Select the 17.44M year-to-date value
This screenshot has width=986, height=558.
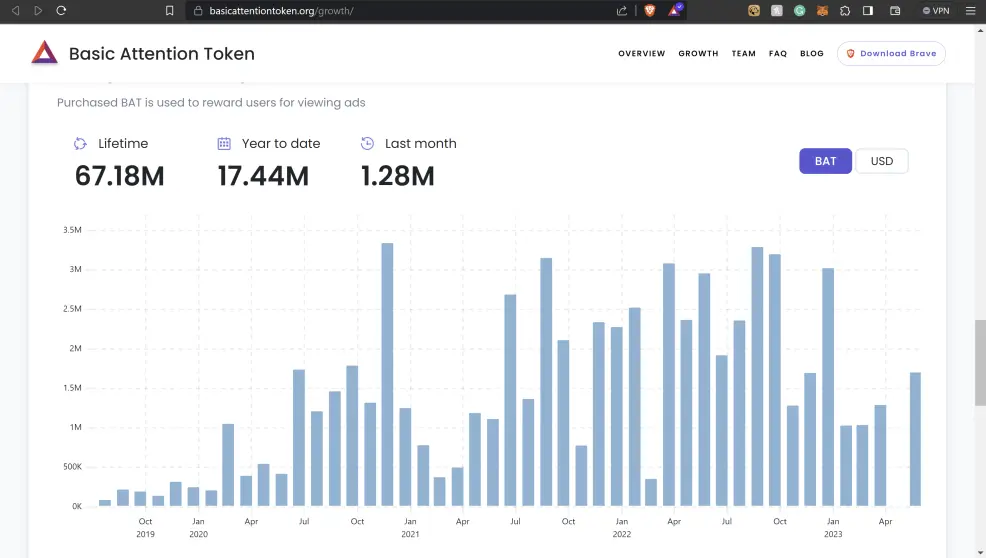coord(263,176)
